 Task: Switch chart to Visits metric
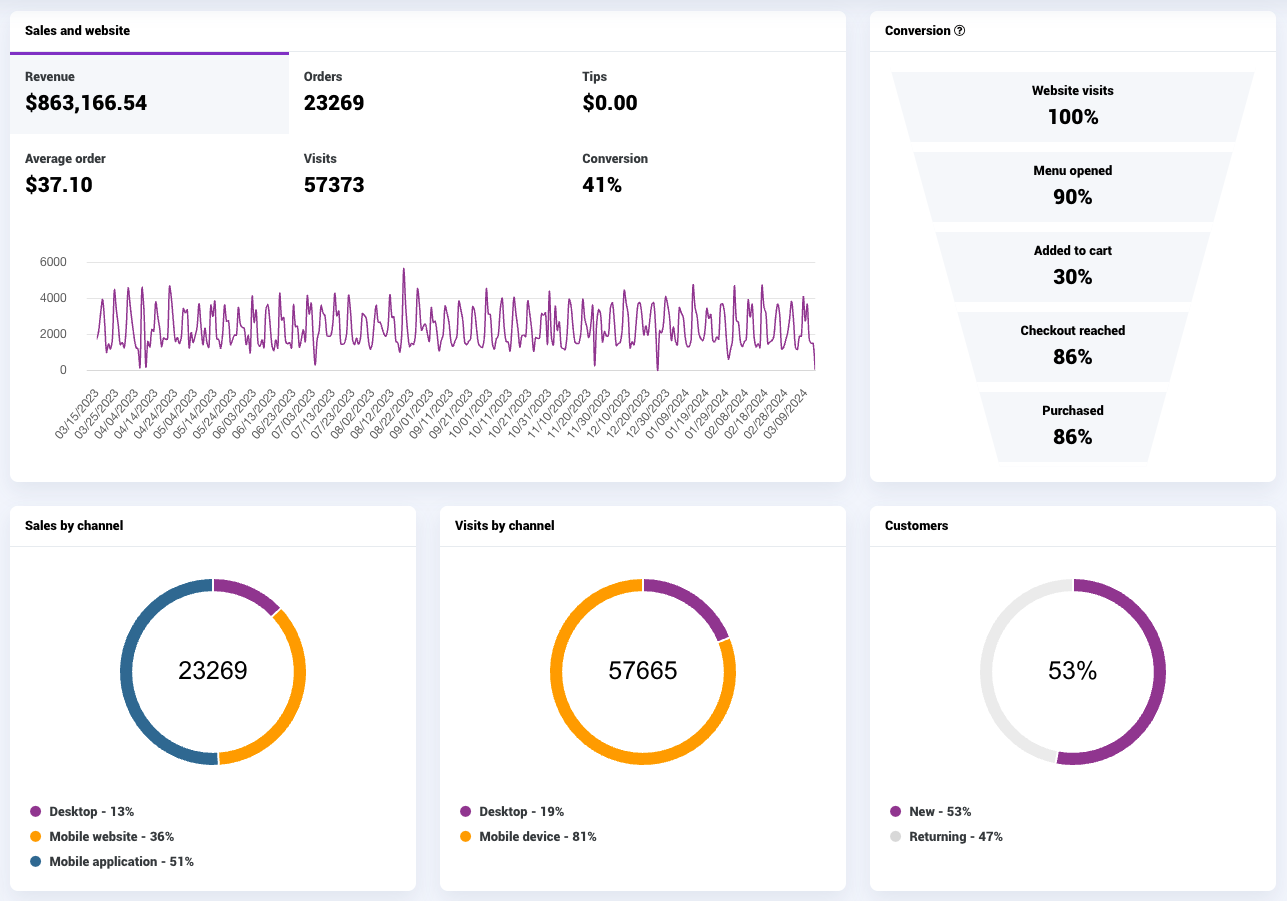point(428,175)
